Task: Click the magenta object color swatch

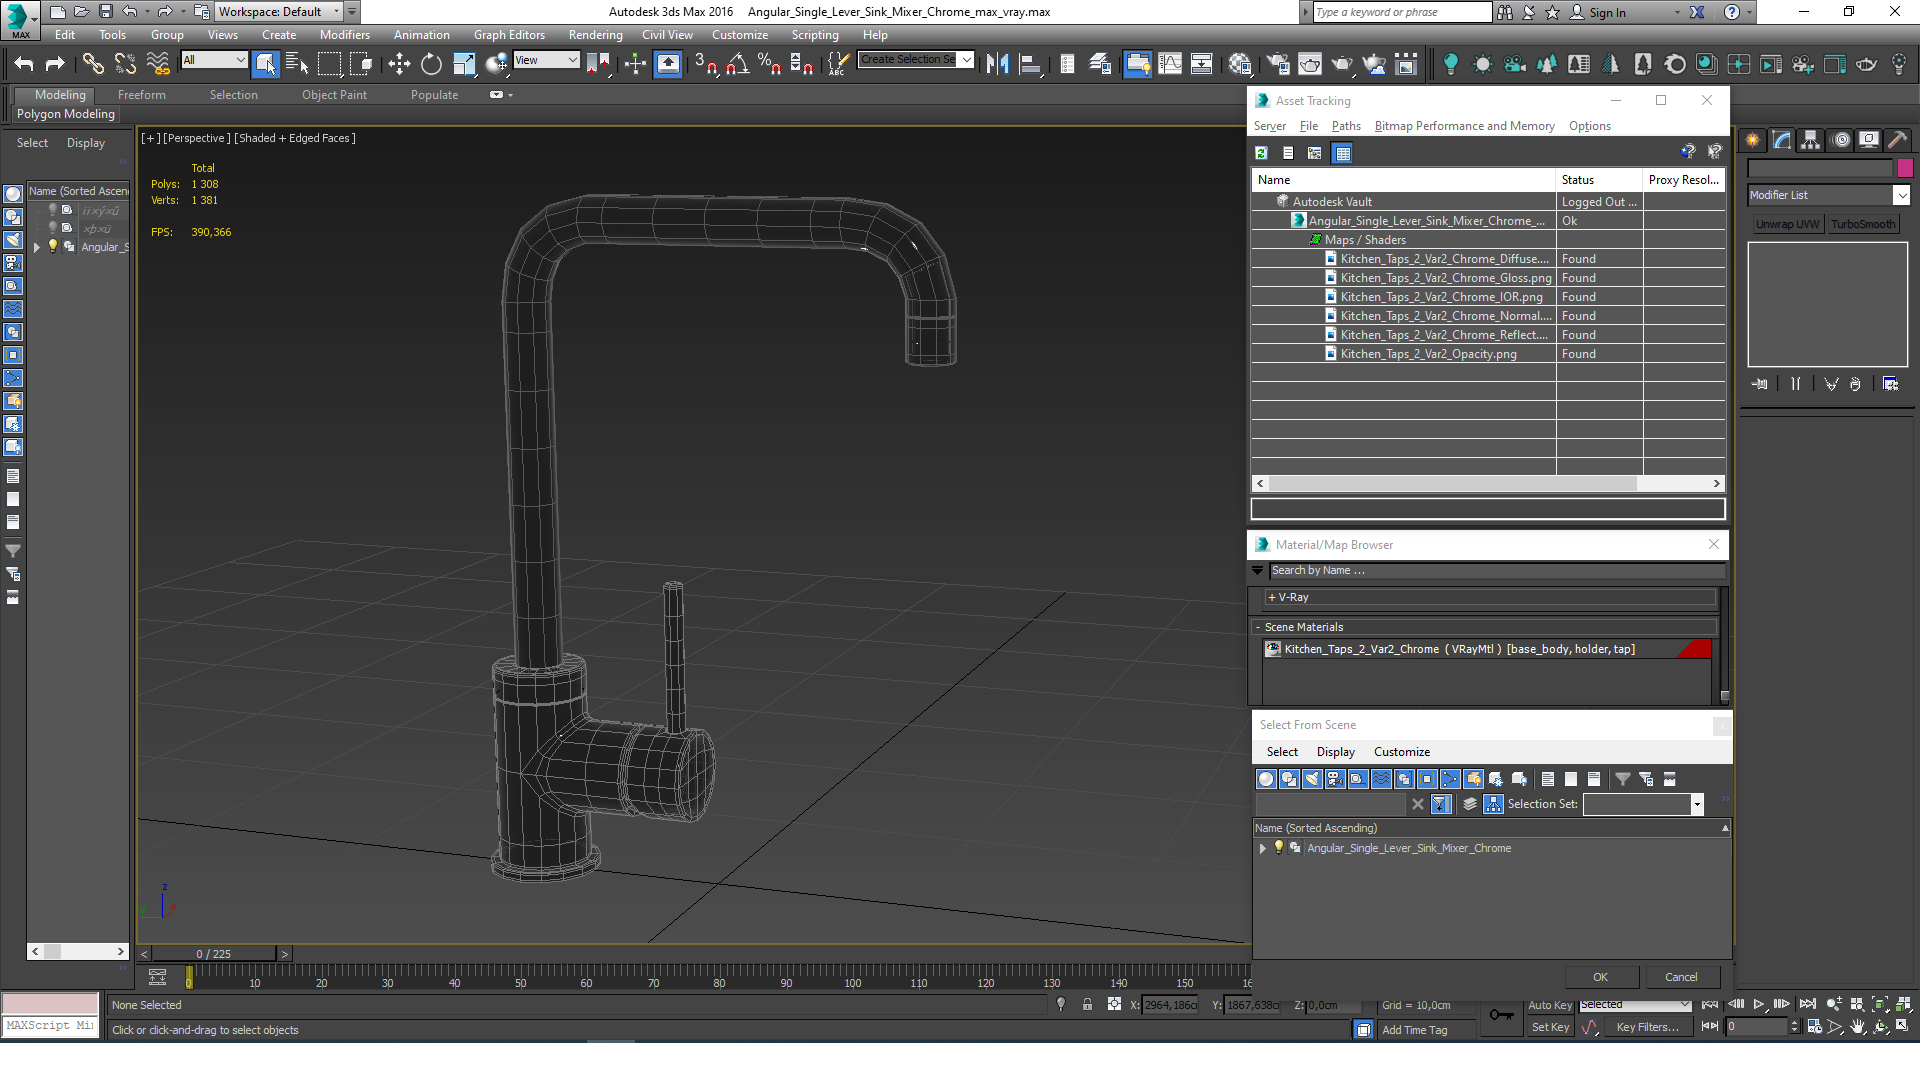Action: (x=1905, y=168)
